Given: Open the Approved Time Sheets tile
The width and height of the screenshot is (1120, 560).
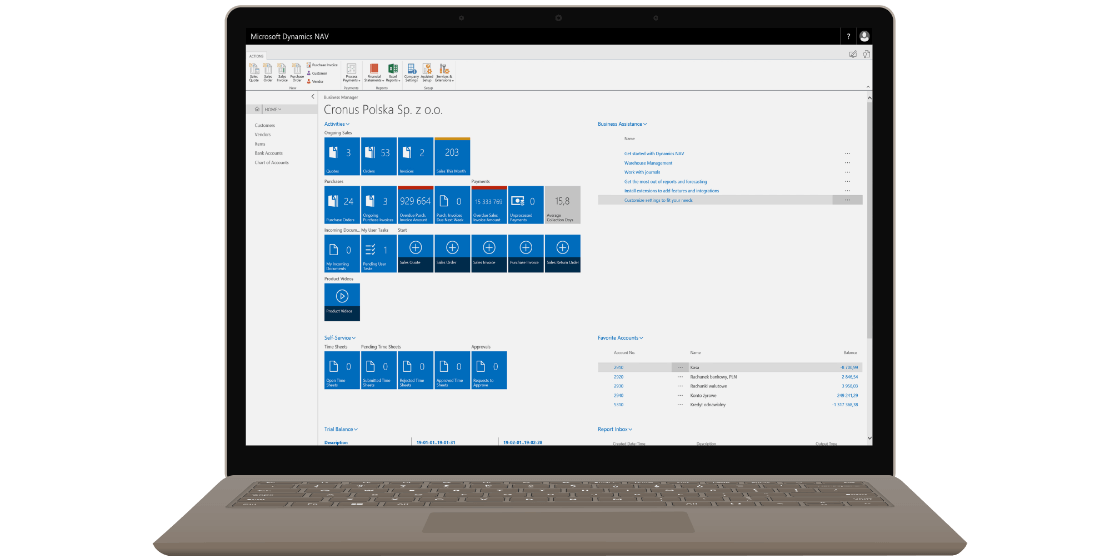Looking at the screenshot, I should tap(452, 370).
